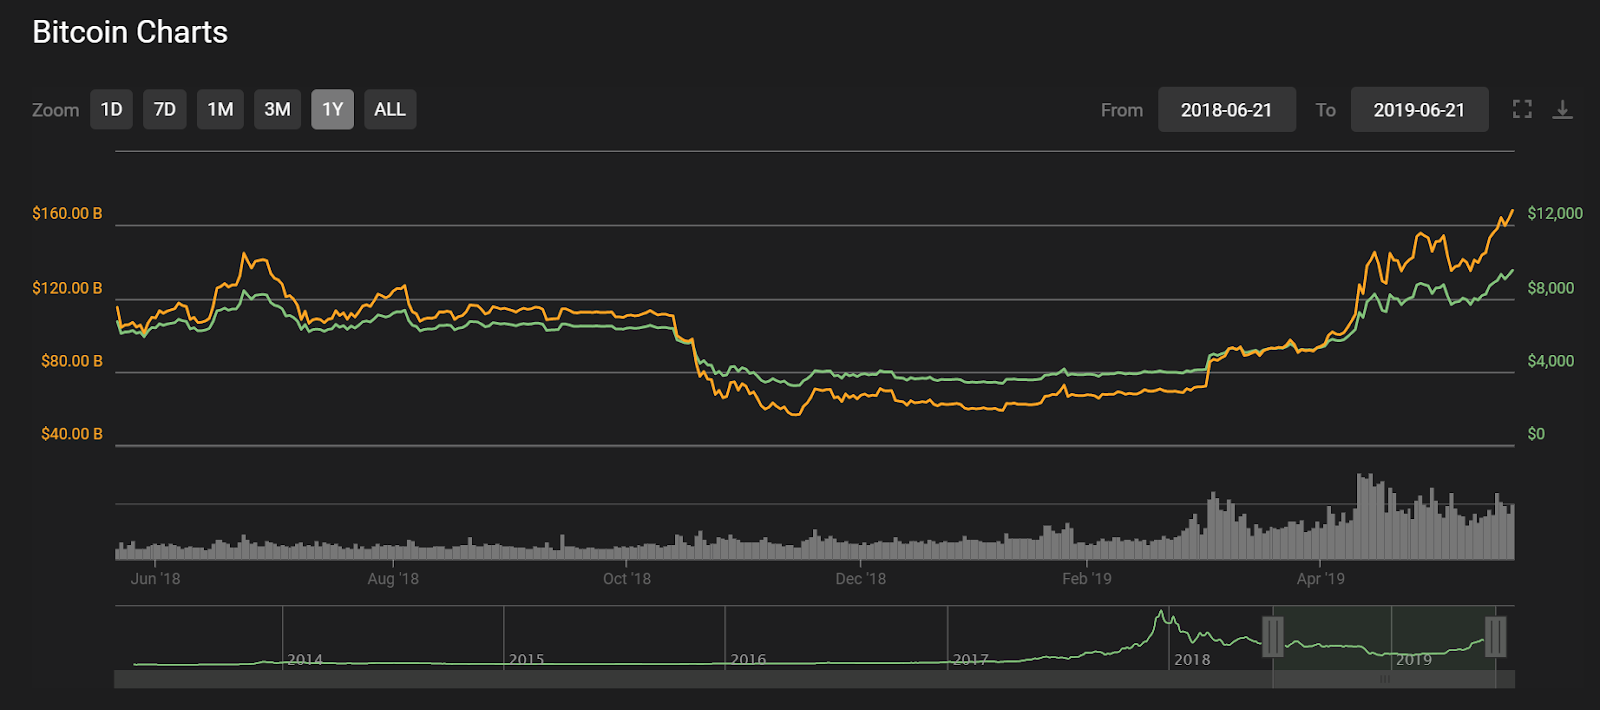Screen dimensions: 1600x710
Task: Click the Dec '18 date label
Action: [861, 578]
